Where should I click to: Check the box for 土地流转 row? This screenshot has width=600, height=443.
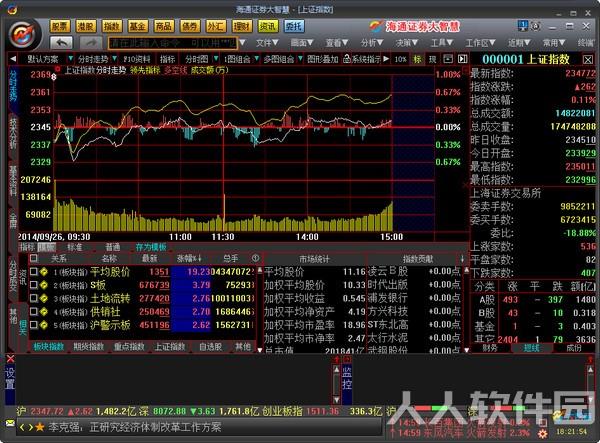pos(34,298)
